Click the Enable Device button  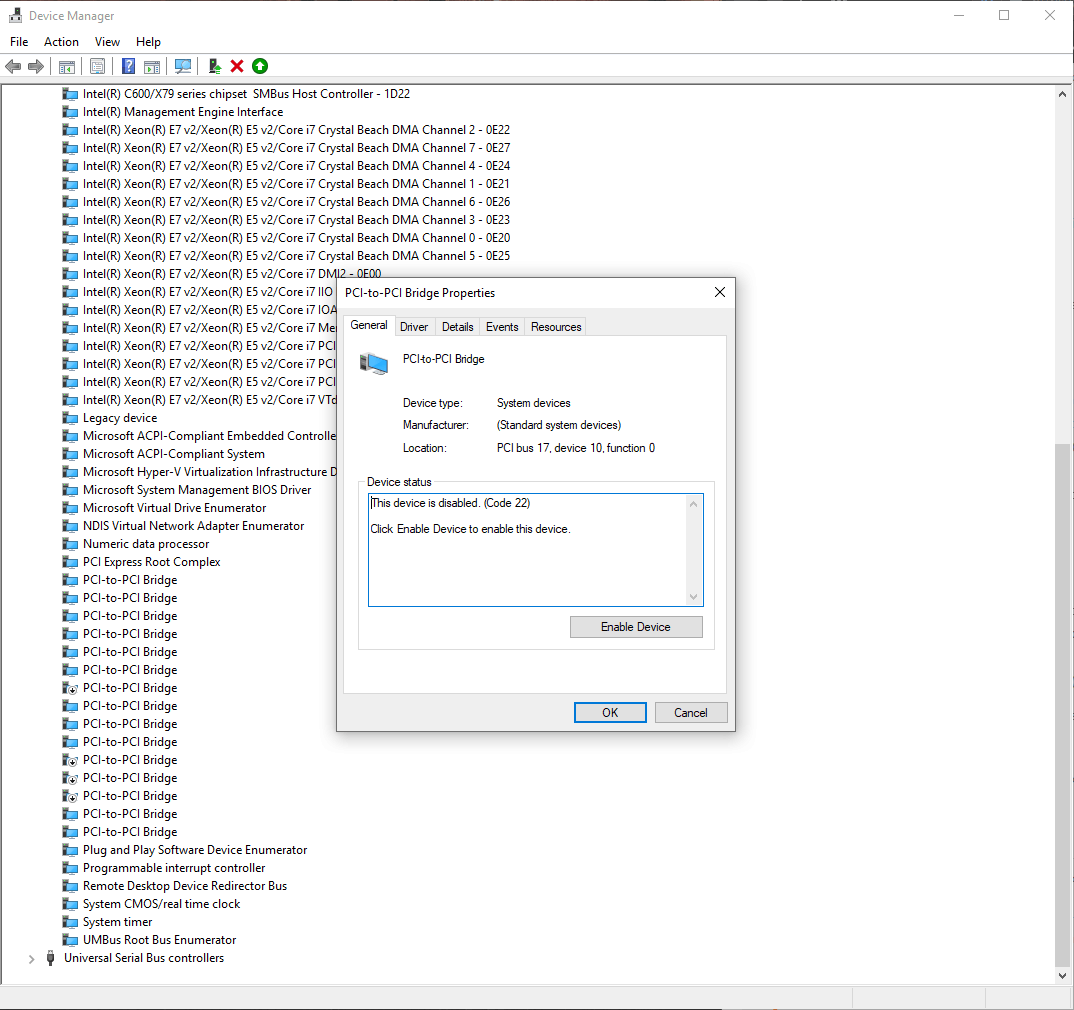pos(636,627)
